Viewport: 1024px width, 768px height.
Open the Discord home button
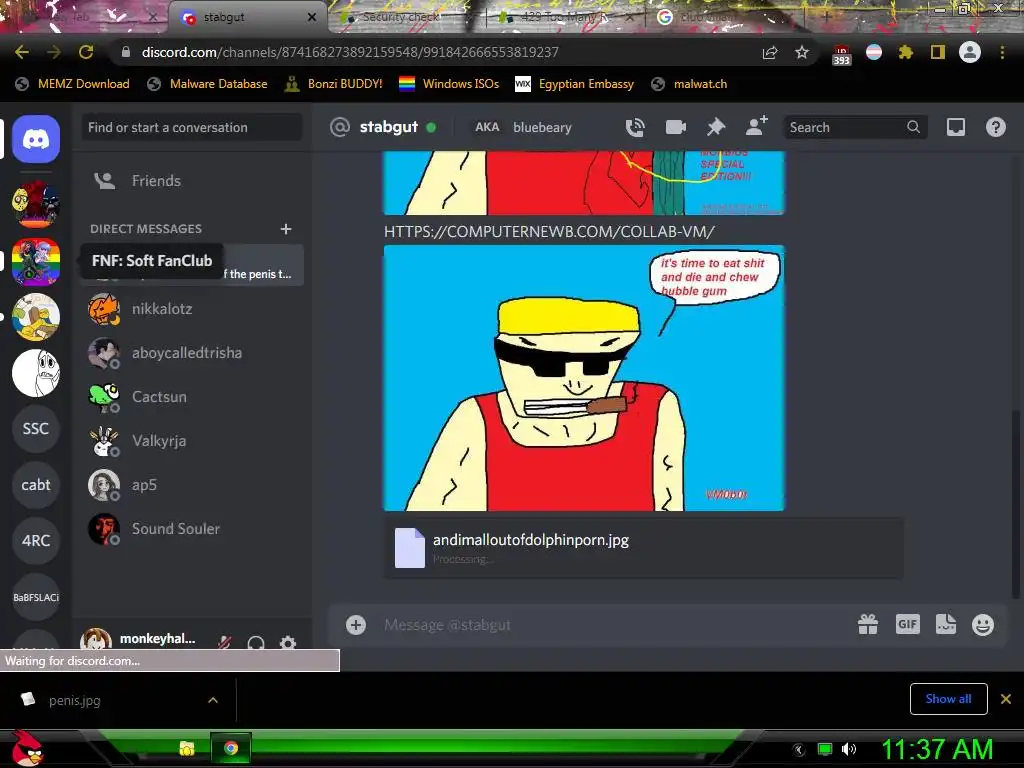36,138
